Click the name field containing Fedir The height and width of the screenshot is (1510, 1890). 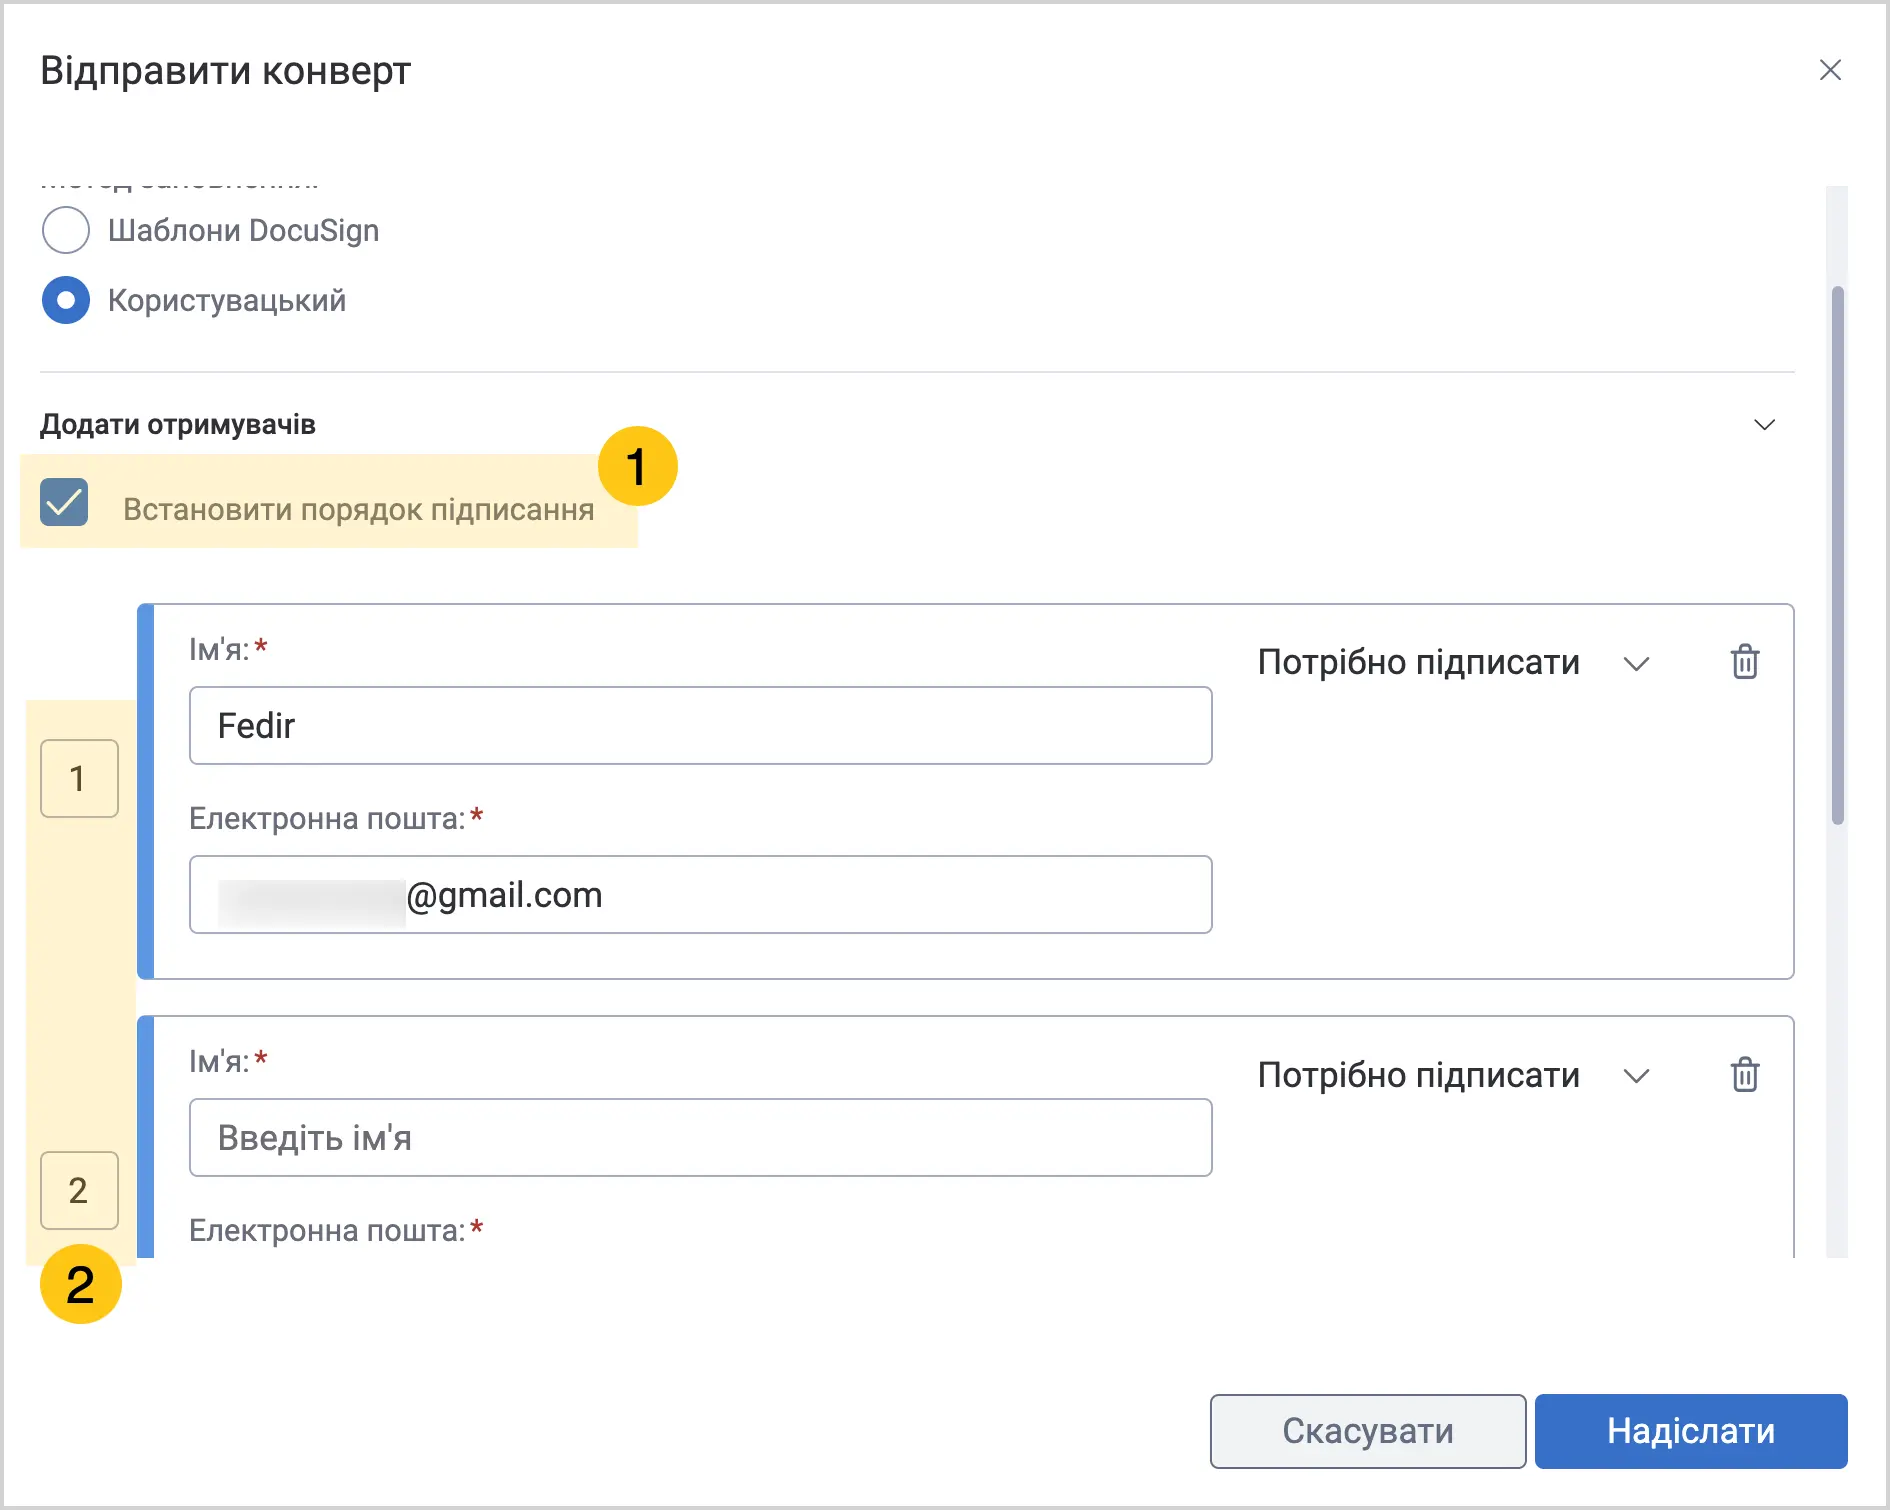point(700,726)
